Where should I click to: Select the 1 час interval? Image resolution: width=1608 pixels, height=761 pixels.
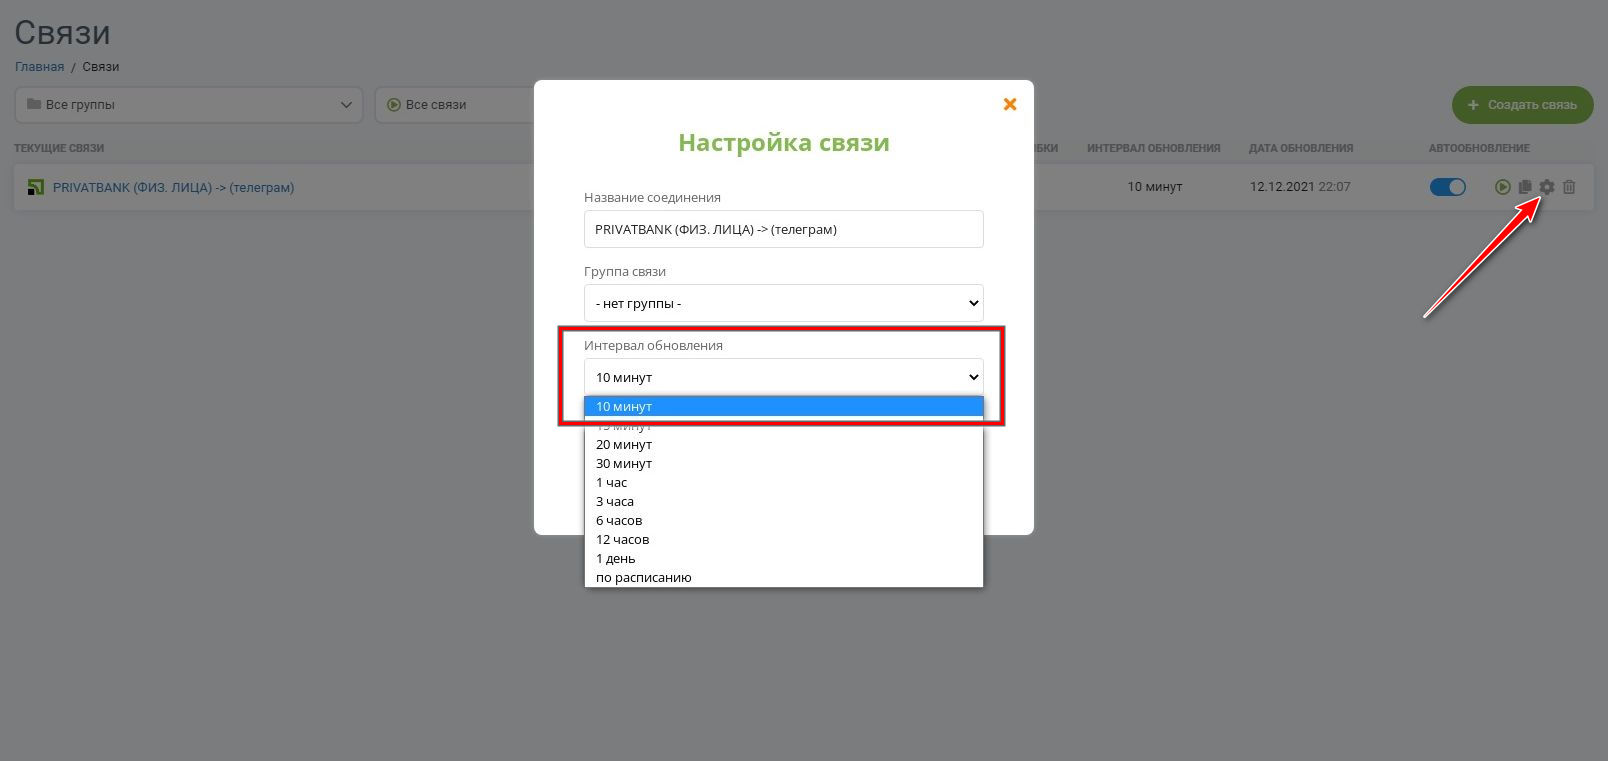tap(784, 482)
